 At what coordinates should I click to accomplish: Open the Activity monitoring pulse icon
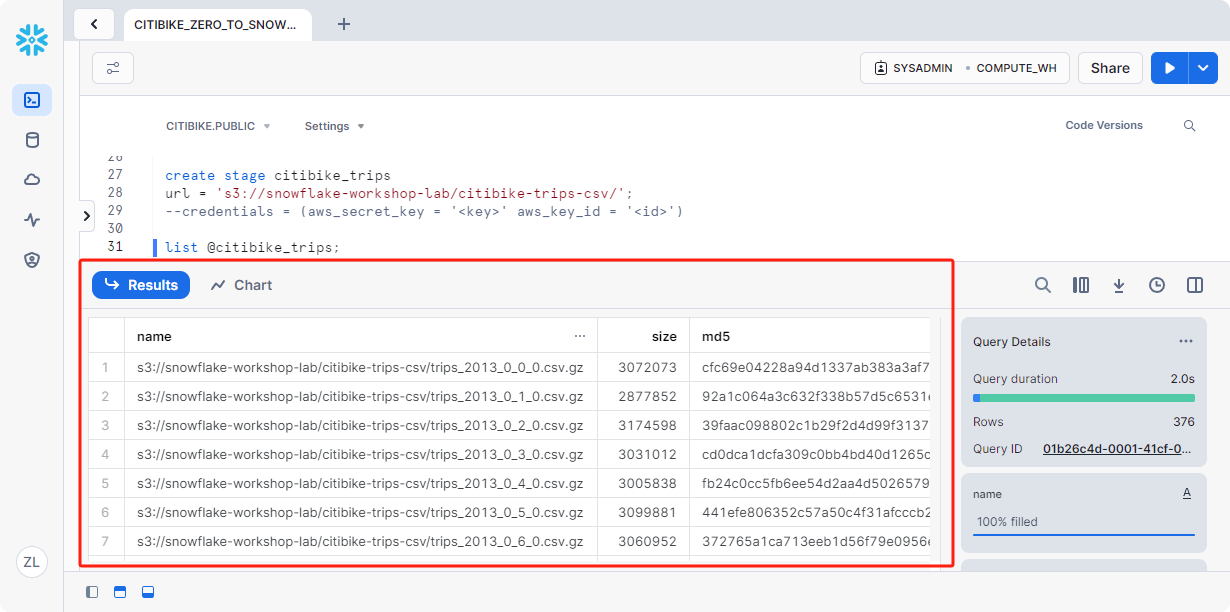pos(32,220)
